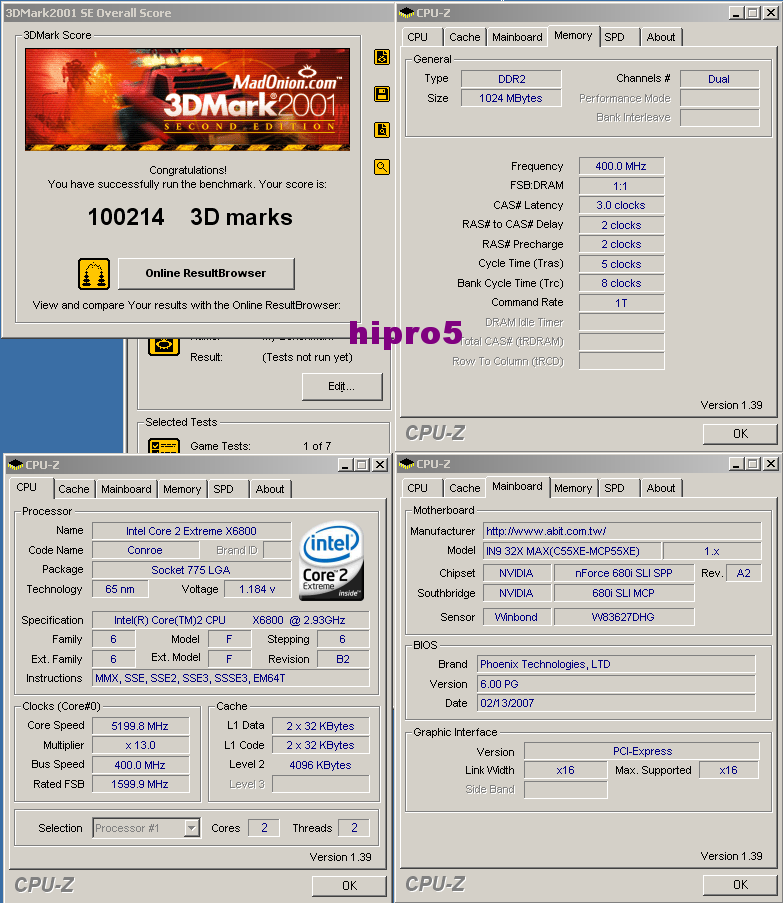Click the Instructions field listing MMX, SSE
The width and height of the screenshot is (783, 903).
coord(231,678)
